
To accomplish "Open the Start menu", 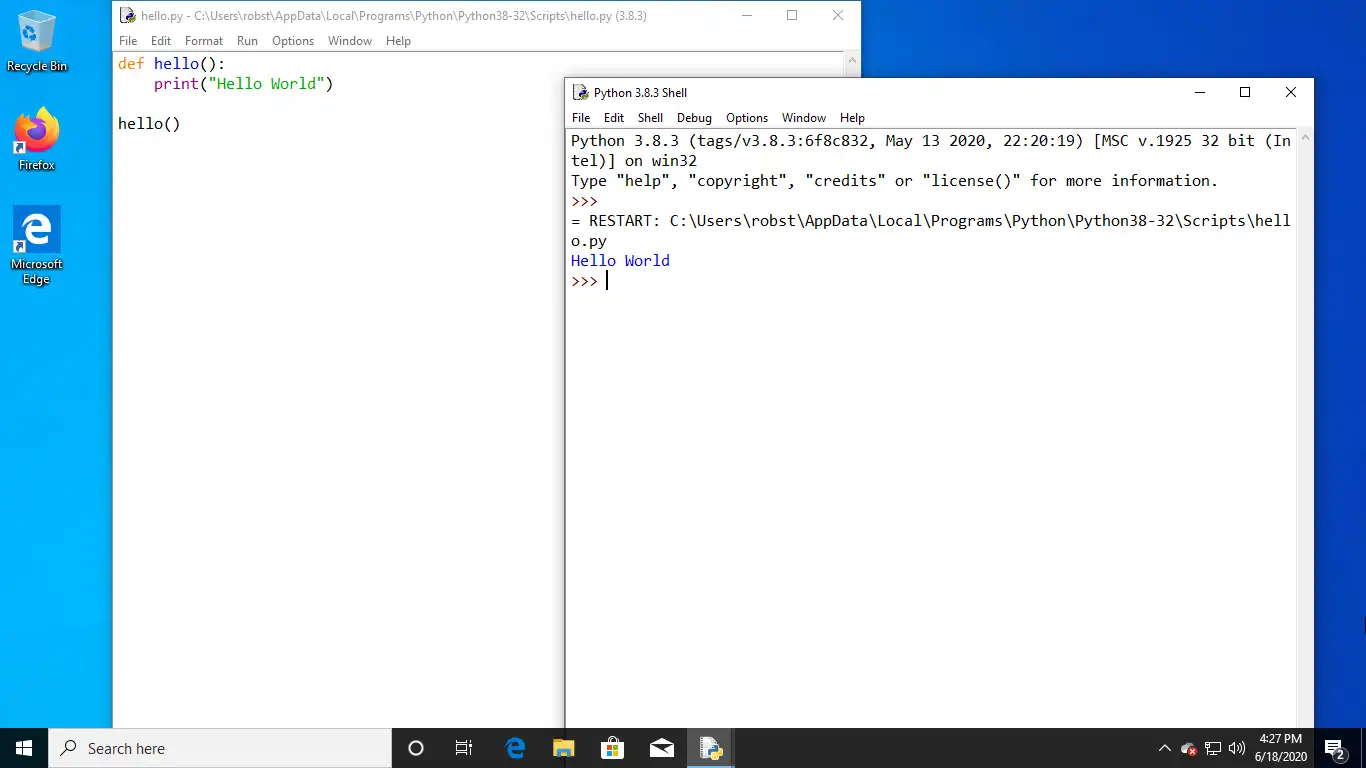I will [x=22, y=747].
